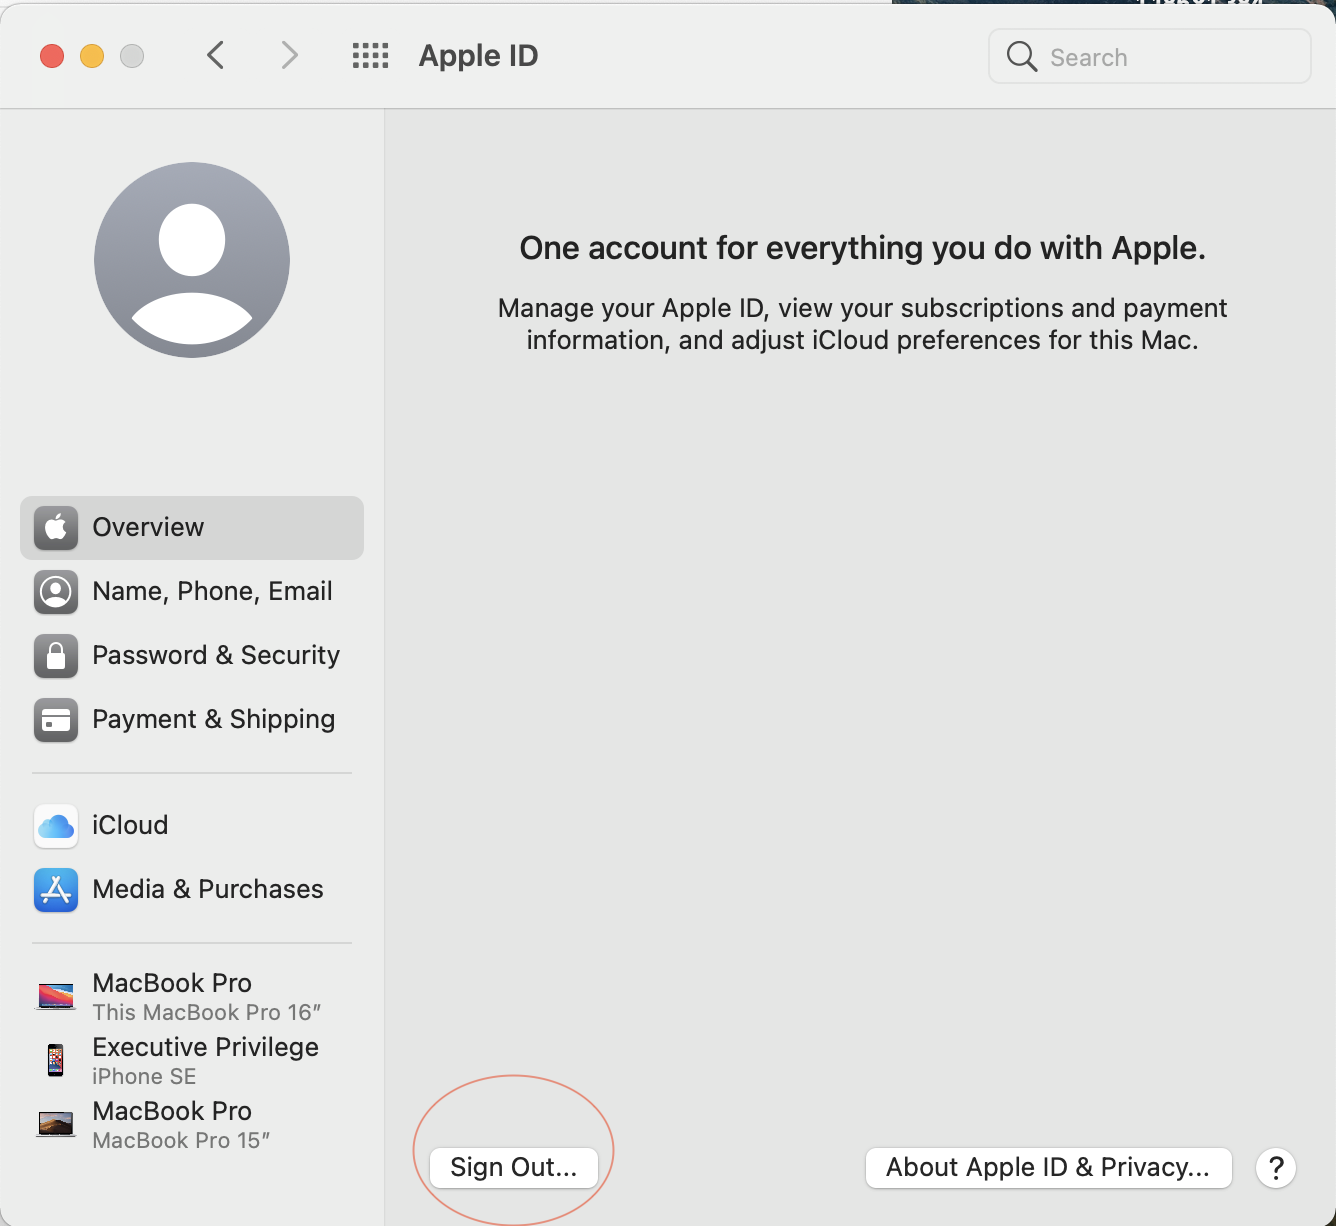1336x1226 pixels.
Task: Select Executive Privilege iPhone SE device
Action: coord(192,1060)
